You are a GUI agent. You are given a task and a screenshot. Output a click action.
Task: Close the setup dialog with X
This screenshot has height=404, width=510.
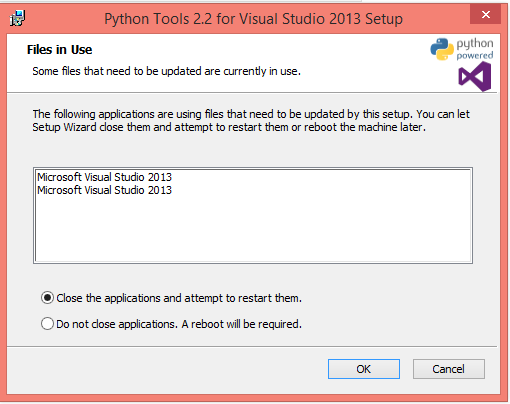[486, 14]
